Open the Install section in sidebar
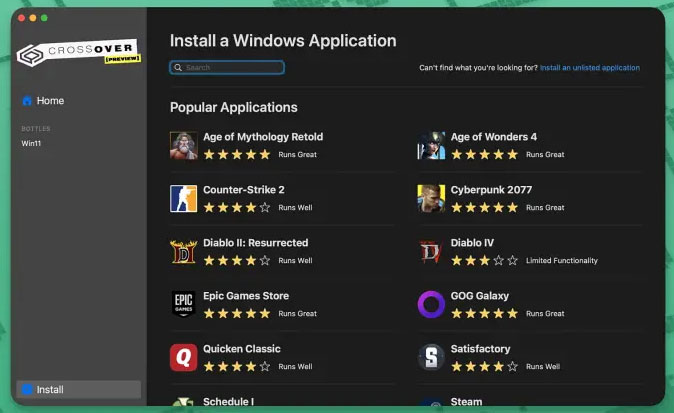This screenshot has height=413, width=674. click(79, 389)
